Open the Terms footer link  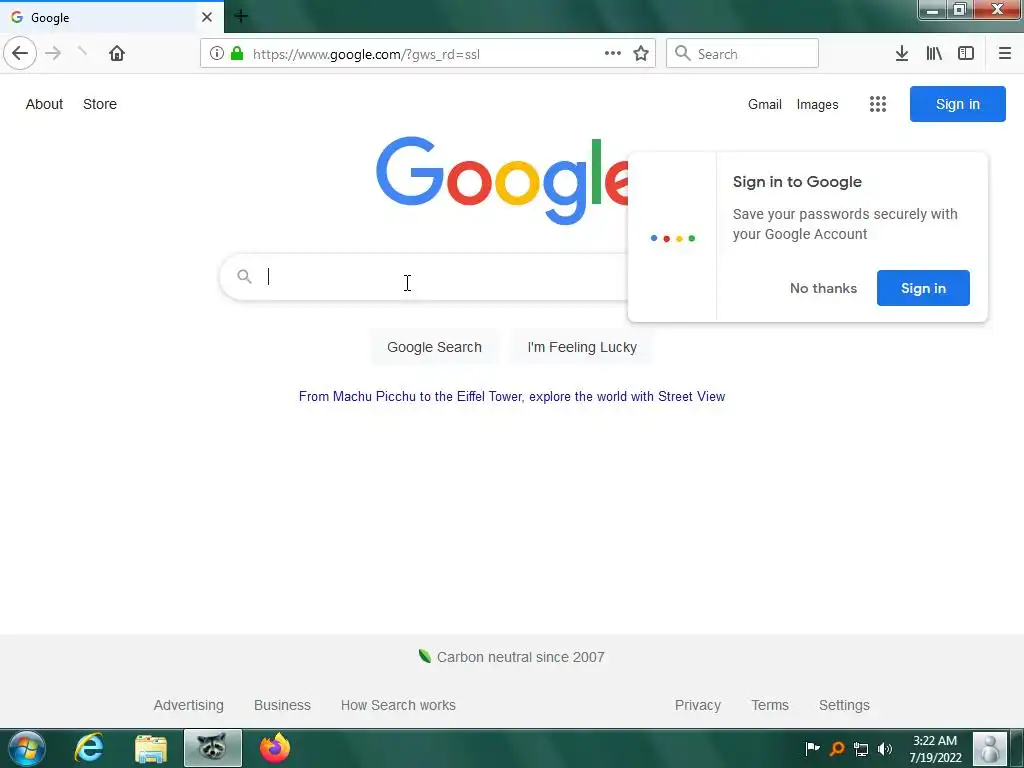click(x=770, y=705)
